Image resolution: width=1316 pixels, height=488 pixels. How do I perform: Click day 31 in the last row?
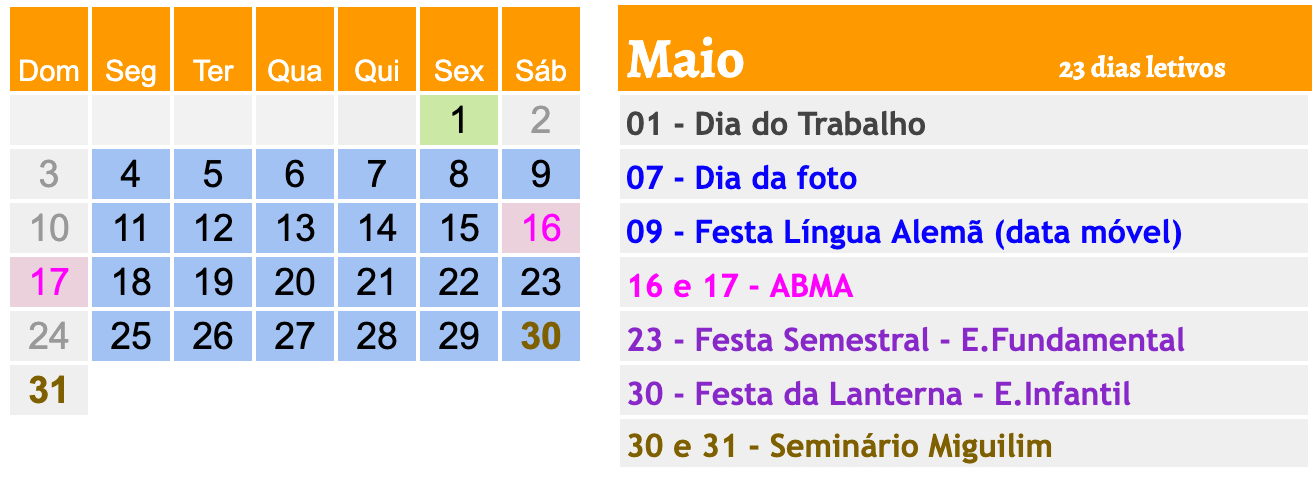(48, 390)
